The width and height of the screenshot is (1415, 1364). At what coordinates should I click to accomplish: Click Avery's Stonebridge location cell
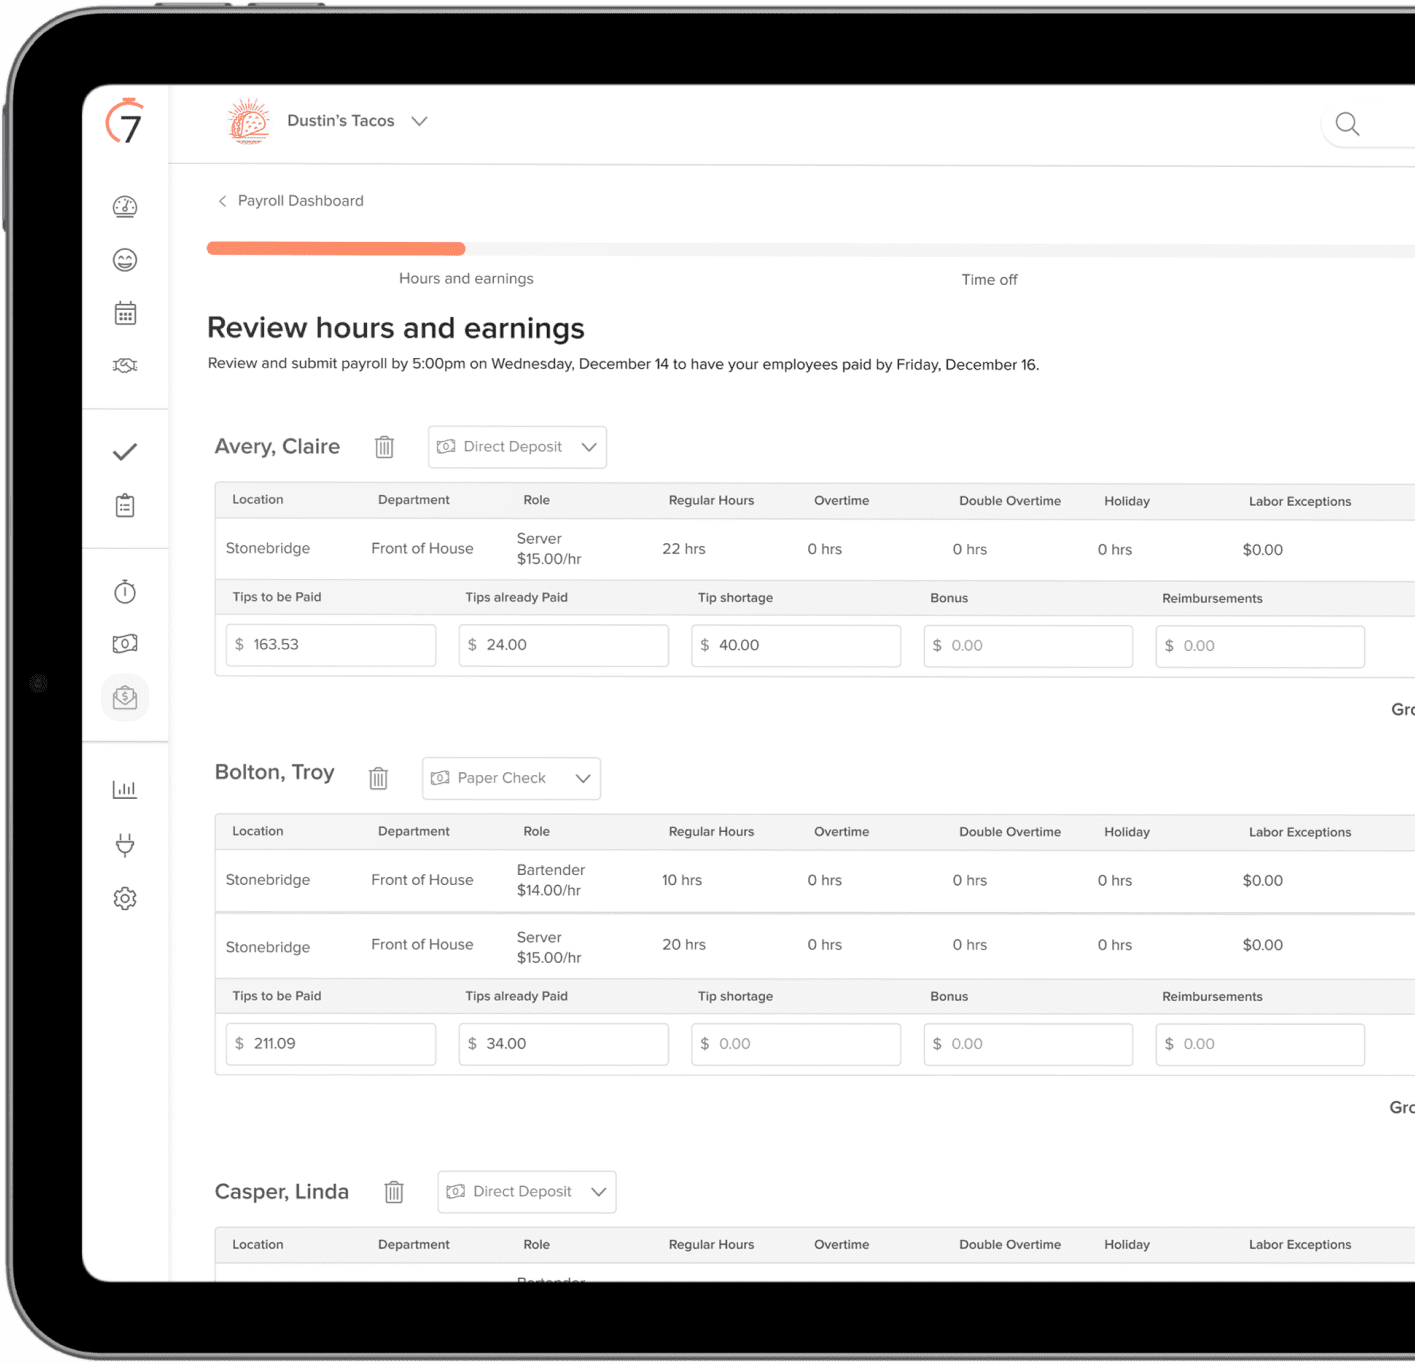(x=268, y=548)
